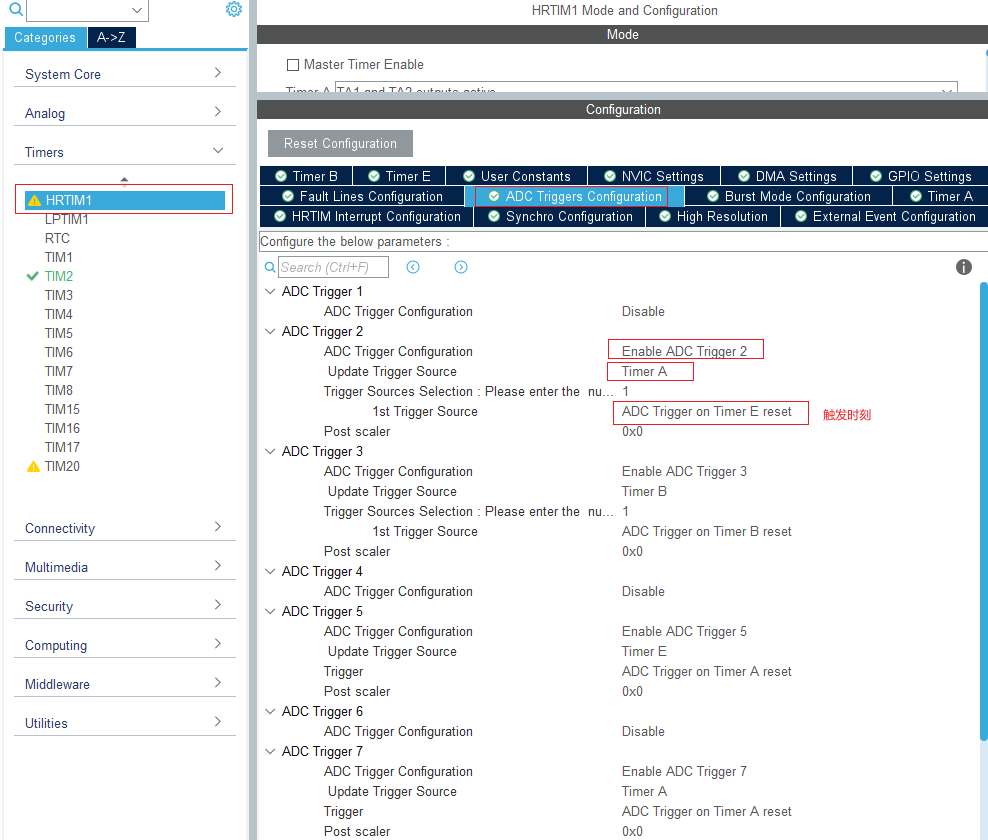Image resolution: width=988 pixels, height=840 pixels.
Task: Open the info icon on the right
Action: [963, 267]
